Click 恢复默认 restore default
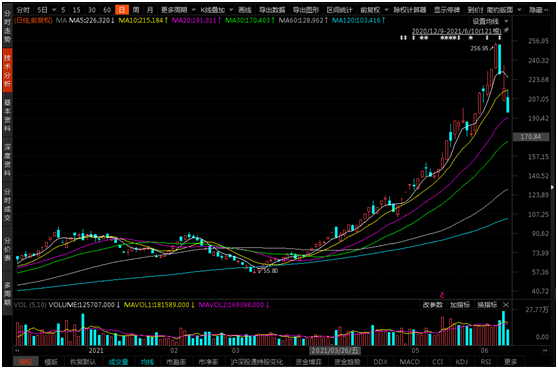558x369 pixels. click(83, 362)
